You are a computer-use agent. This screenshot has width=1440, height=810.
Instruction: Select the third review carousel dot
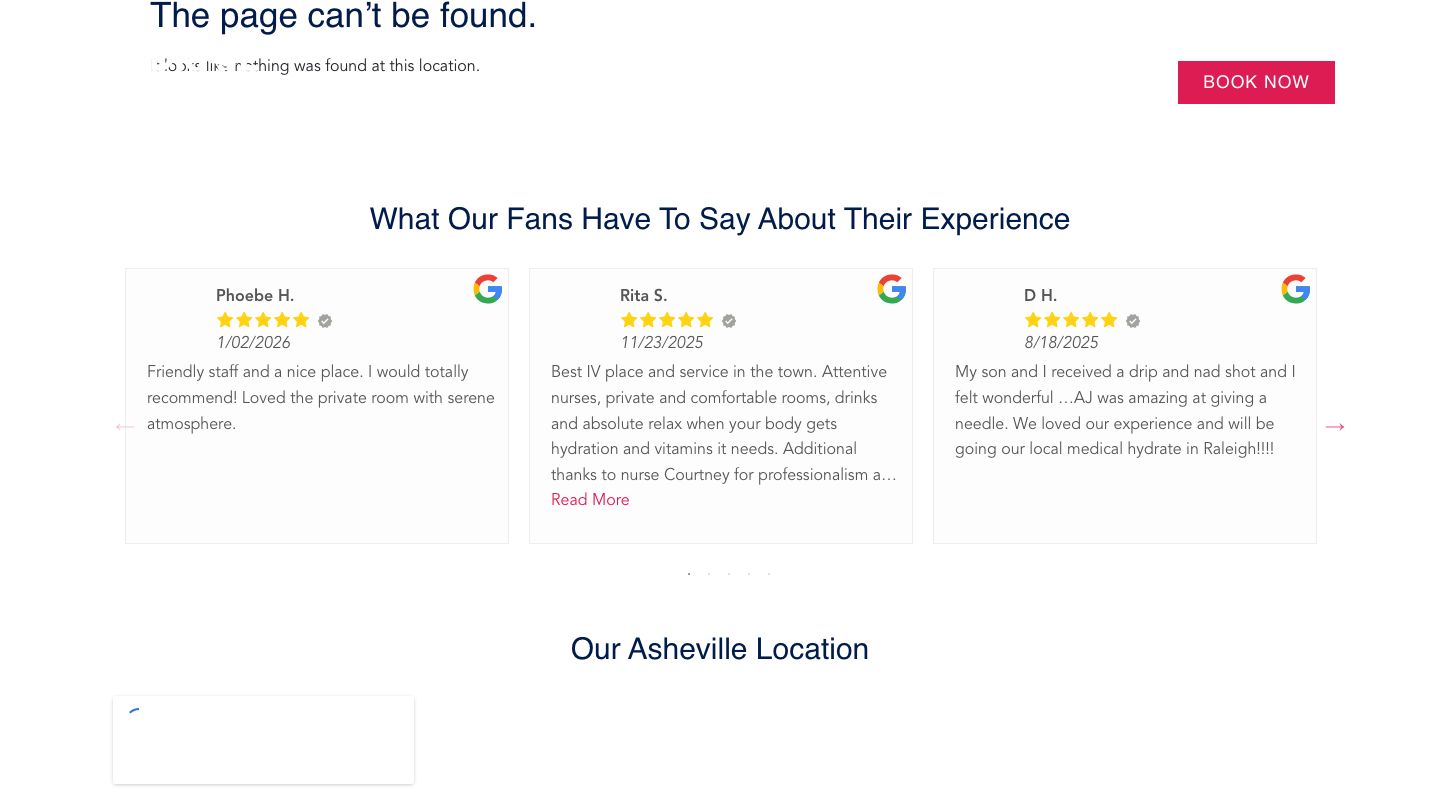(x=729, y=574)
